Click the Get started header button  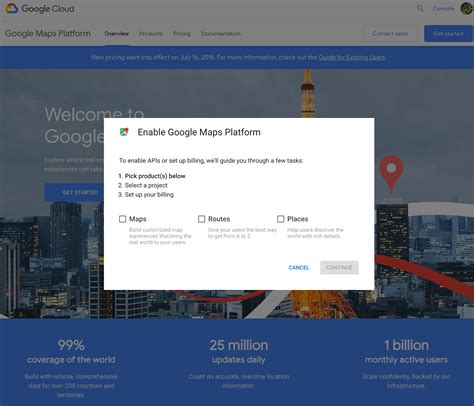tap(448, 34)
